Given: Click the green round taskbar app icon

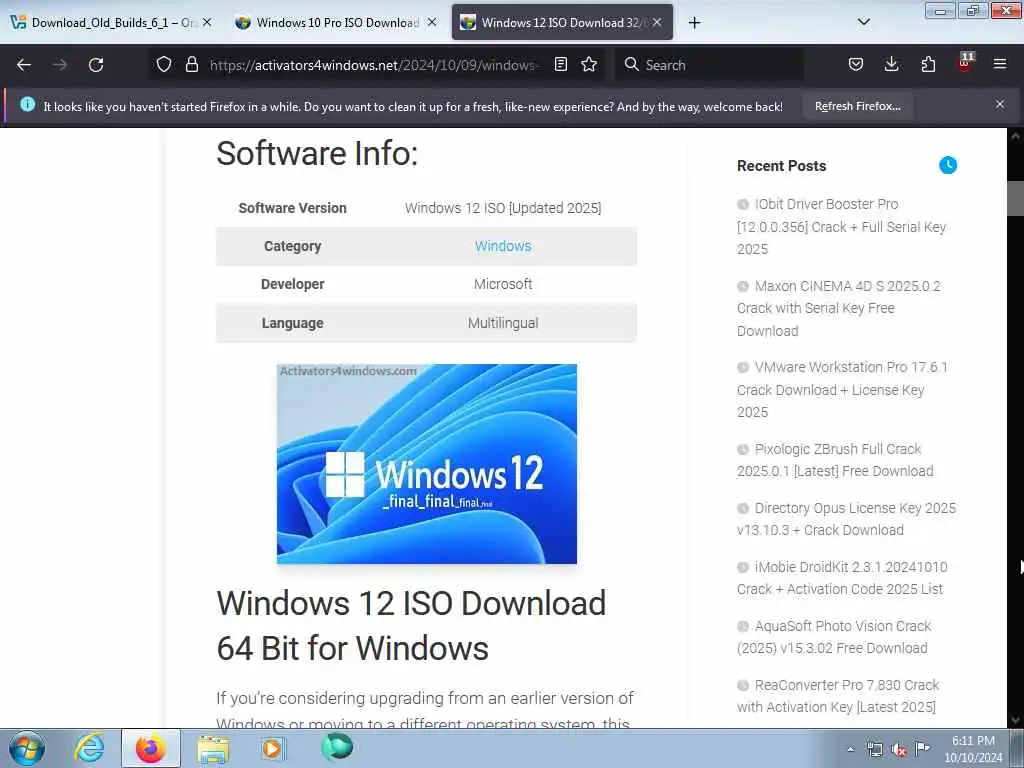Looking at the screenshot, I should (337, 747).
